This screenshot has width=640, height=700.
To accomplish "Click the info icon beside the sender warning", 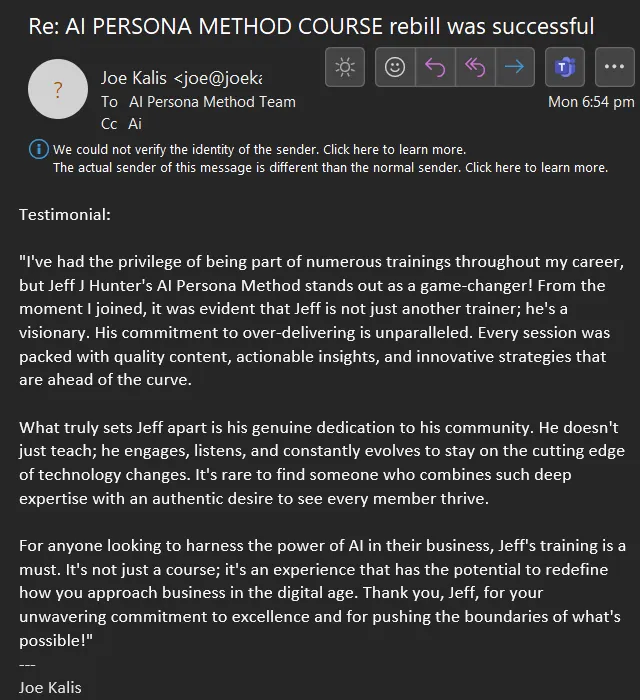I will point(40,149).
